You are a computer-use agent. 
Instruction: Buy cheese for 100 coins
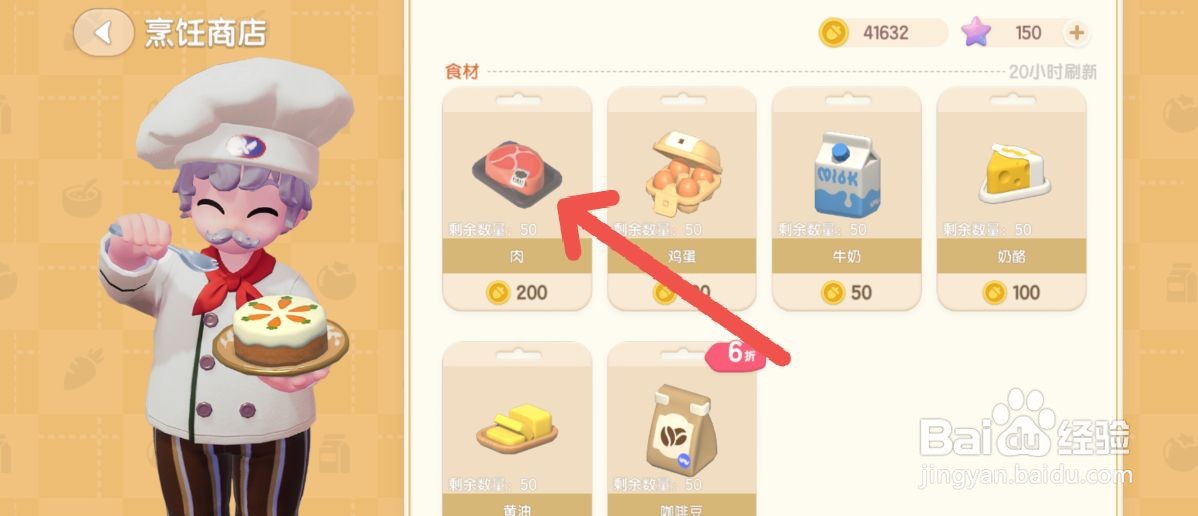click(1012, 292)
